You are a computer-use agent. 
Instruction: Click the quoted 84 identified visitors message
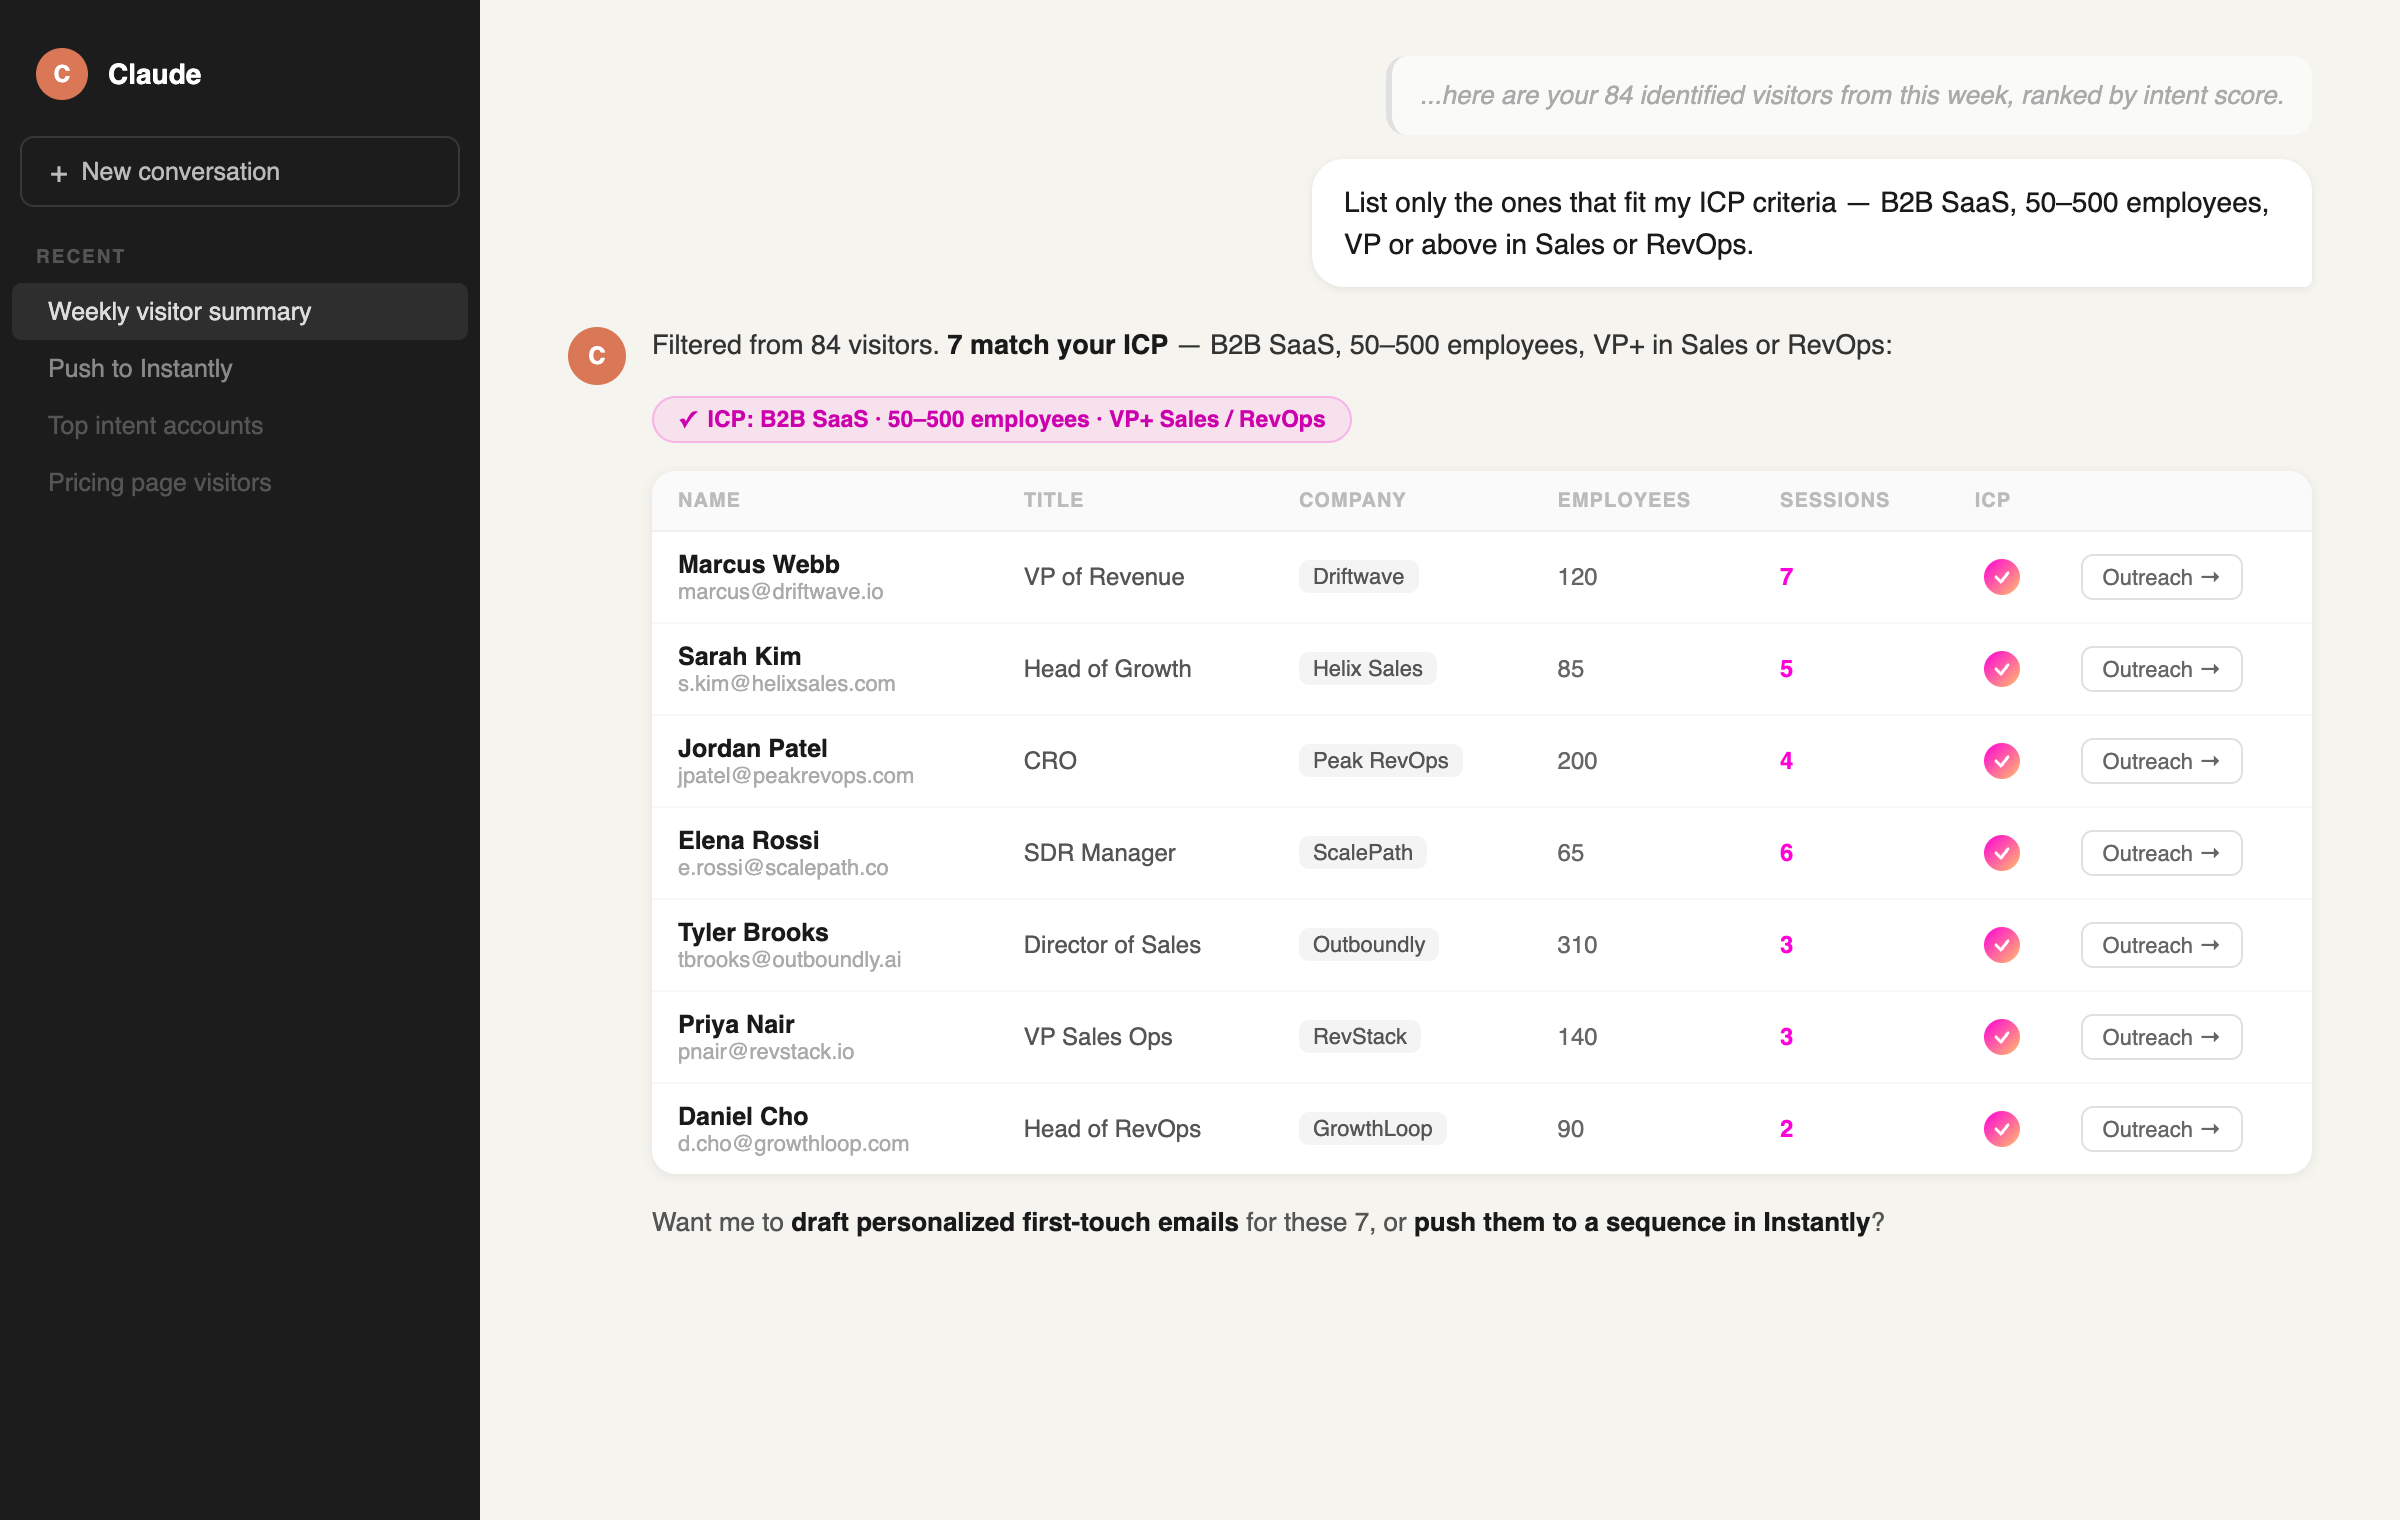(1850, 95)
